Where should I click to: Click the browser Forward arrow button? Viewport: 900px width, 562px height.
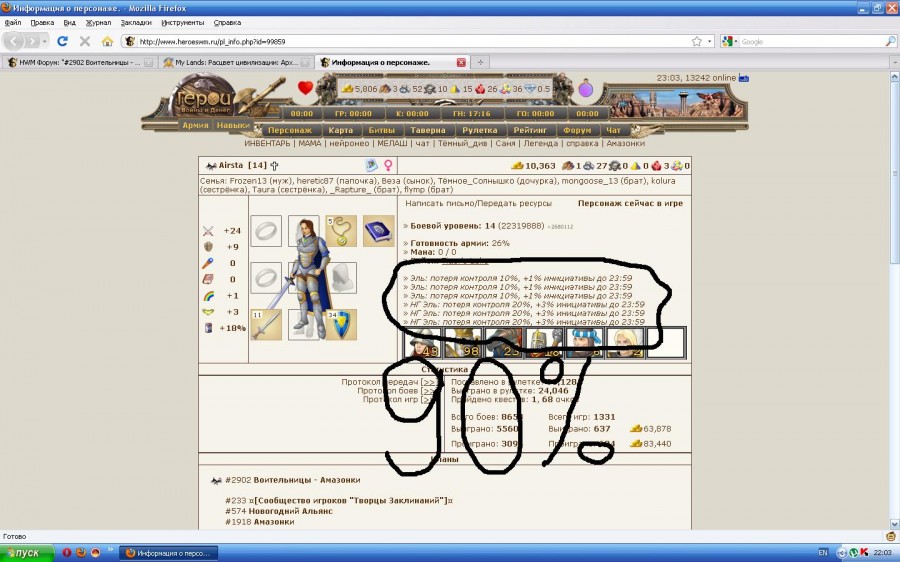click(x=32, y=41)
